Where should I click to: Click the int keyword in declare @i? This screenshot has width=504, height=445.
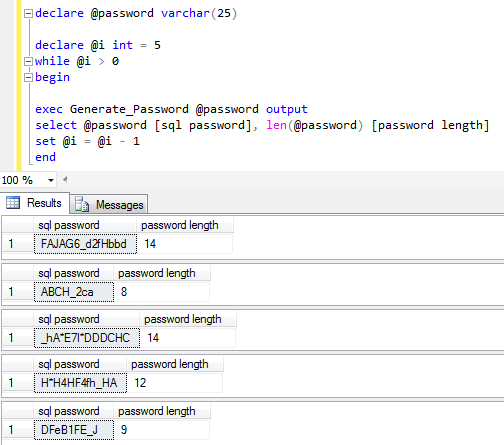[122, 45]
